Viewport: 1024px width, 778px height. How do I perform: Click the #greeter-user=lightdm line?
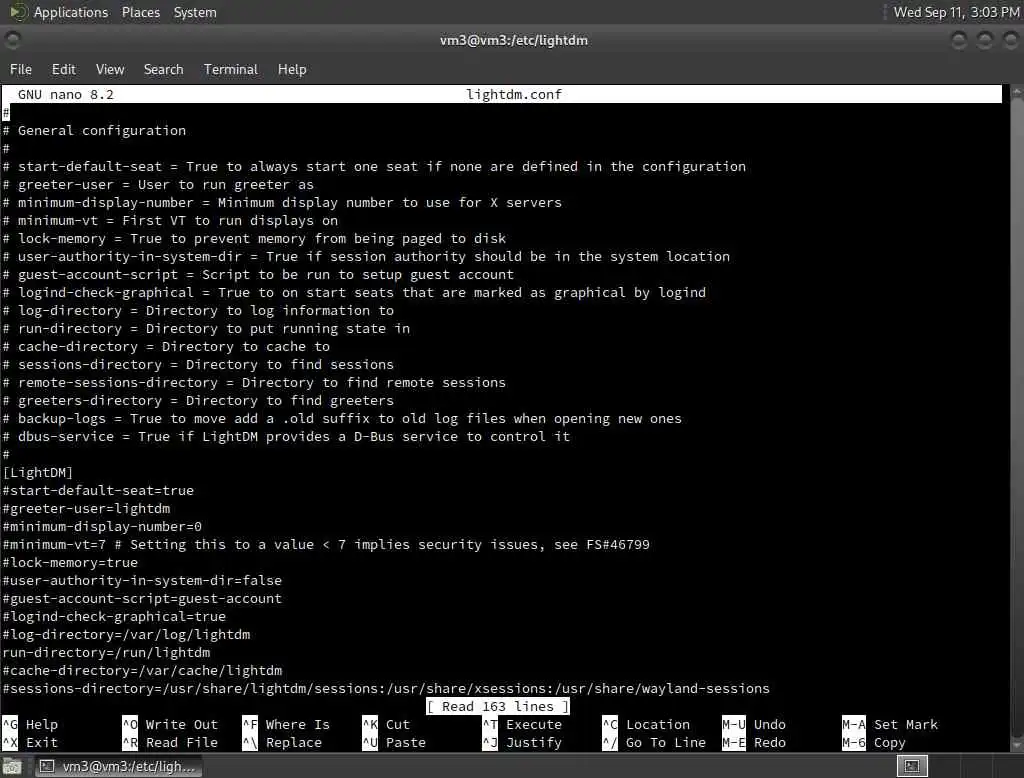click(86, 508)
